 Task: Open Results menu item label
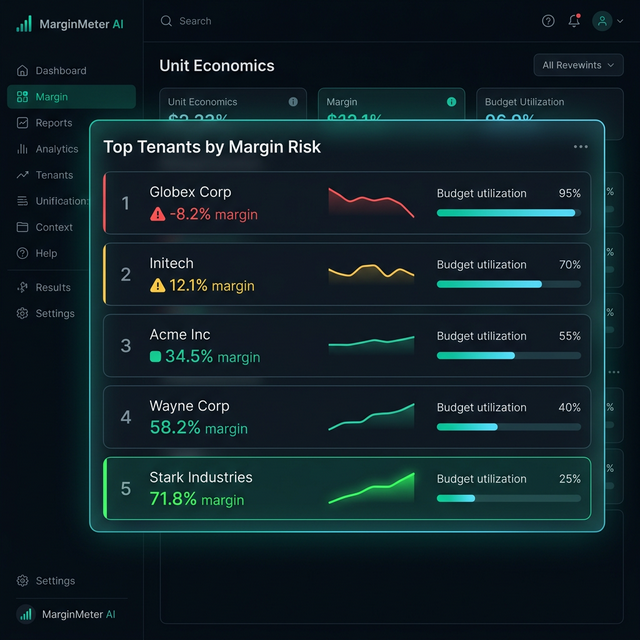coord(53,287)
